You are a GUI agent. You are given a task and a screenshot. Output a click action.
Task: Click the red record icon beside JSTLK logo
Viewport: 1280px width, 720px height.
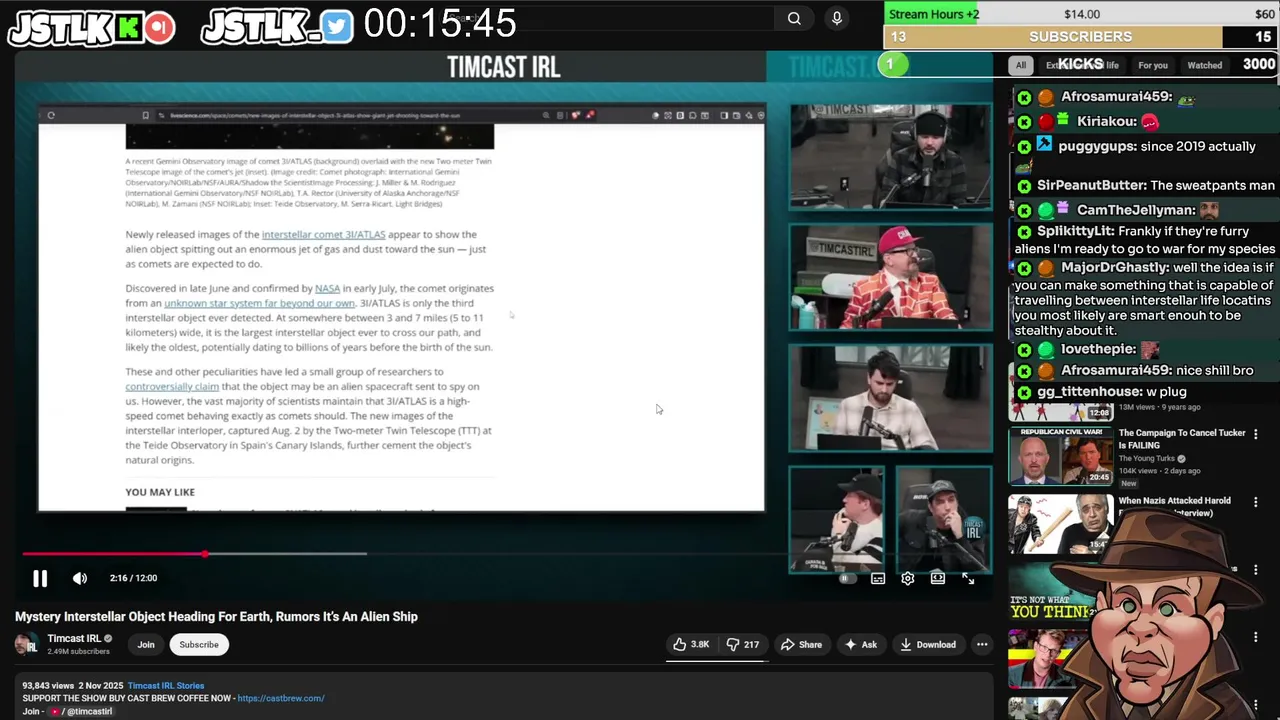159,28
